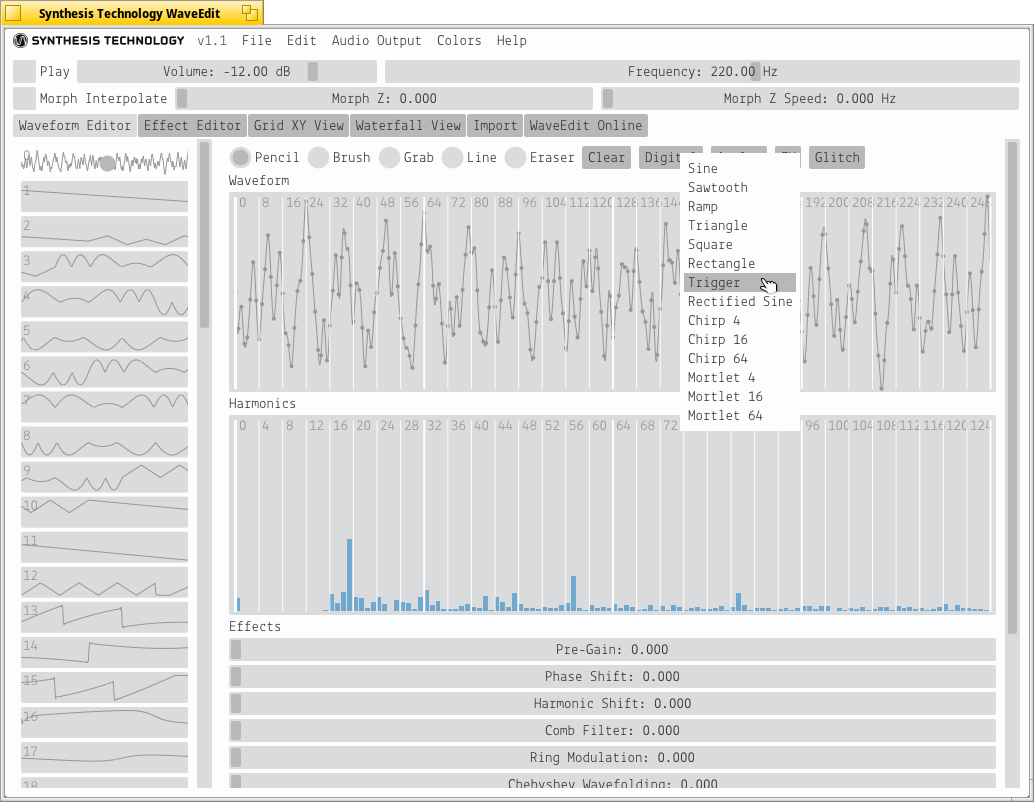Open the WaveEdit Online tab
1034x802 pixels.
[x=586, y=125]
